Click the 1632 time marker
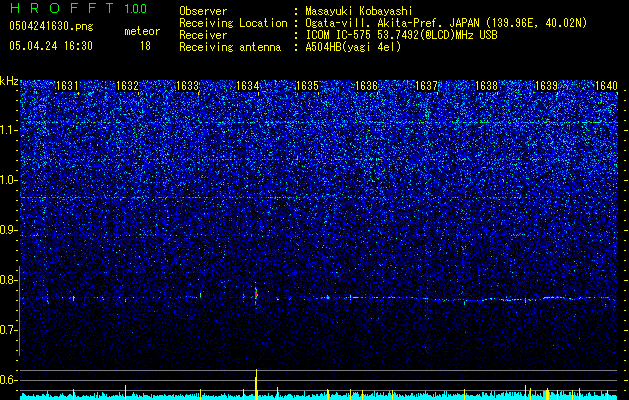This screenshot has height=400, width=629. tap(127, 86)
